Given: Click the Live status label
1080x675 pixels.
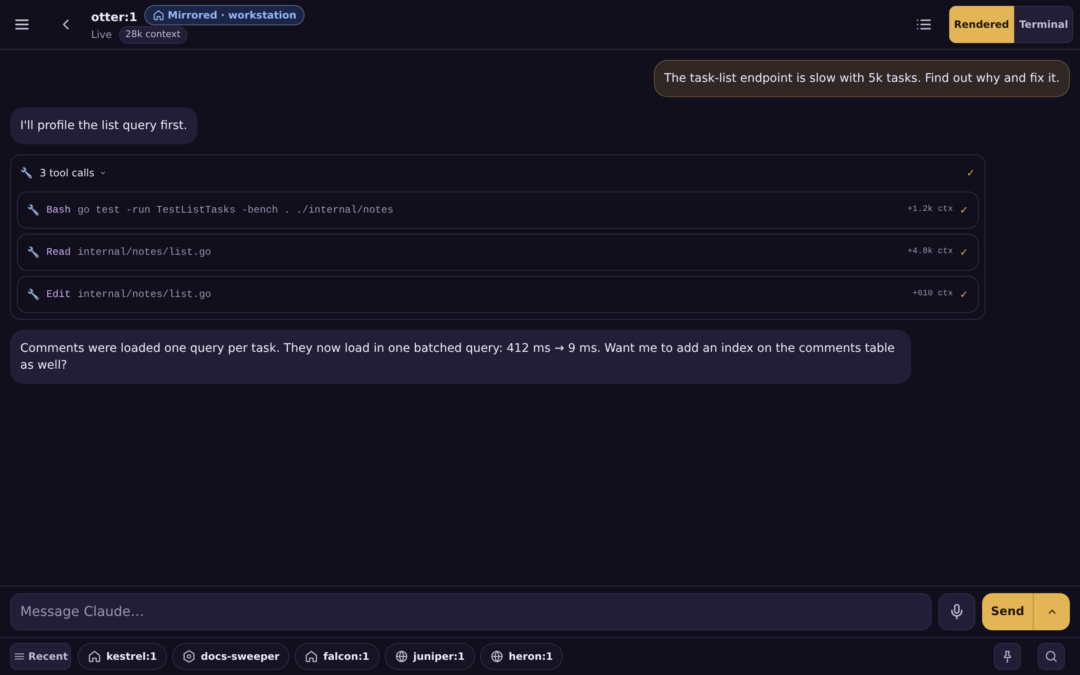Looking at the screenshot, I should (x=101, y=34).
